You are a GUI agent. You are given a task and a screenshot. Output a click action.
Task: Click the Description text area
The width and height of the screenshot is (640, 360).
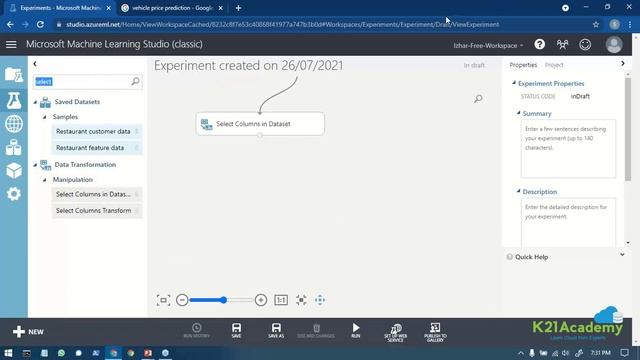coord(568,222)
